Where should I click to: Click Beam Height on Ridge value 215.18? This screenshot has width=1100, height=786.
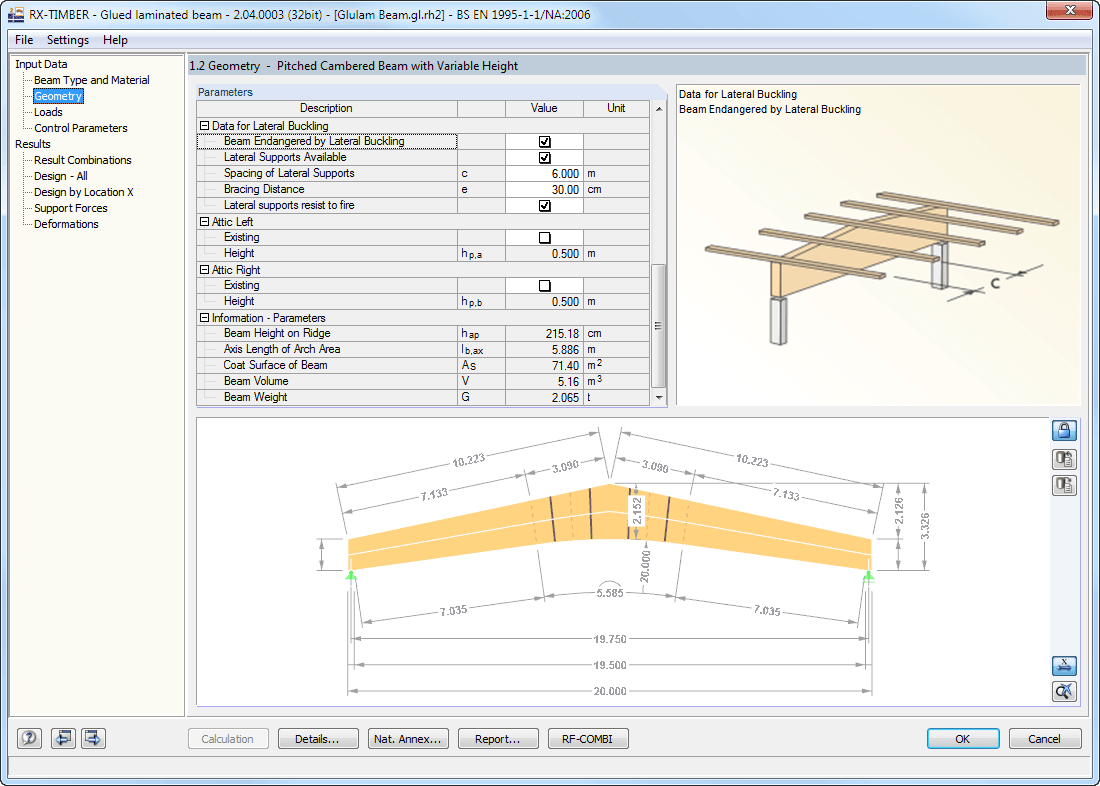click(544, 333)
